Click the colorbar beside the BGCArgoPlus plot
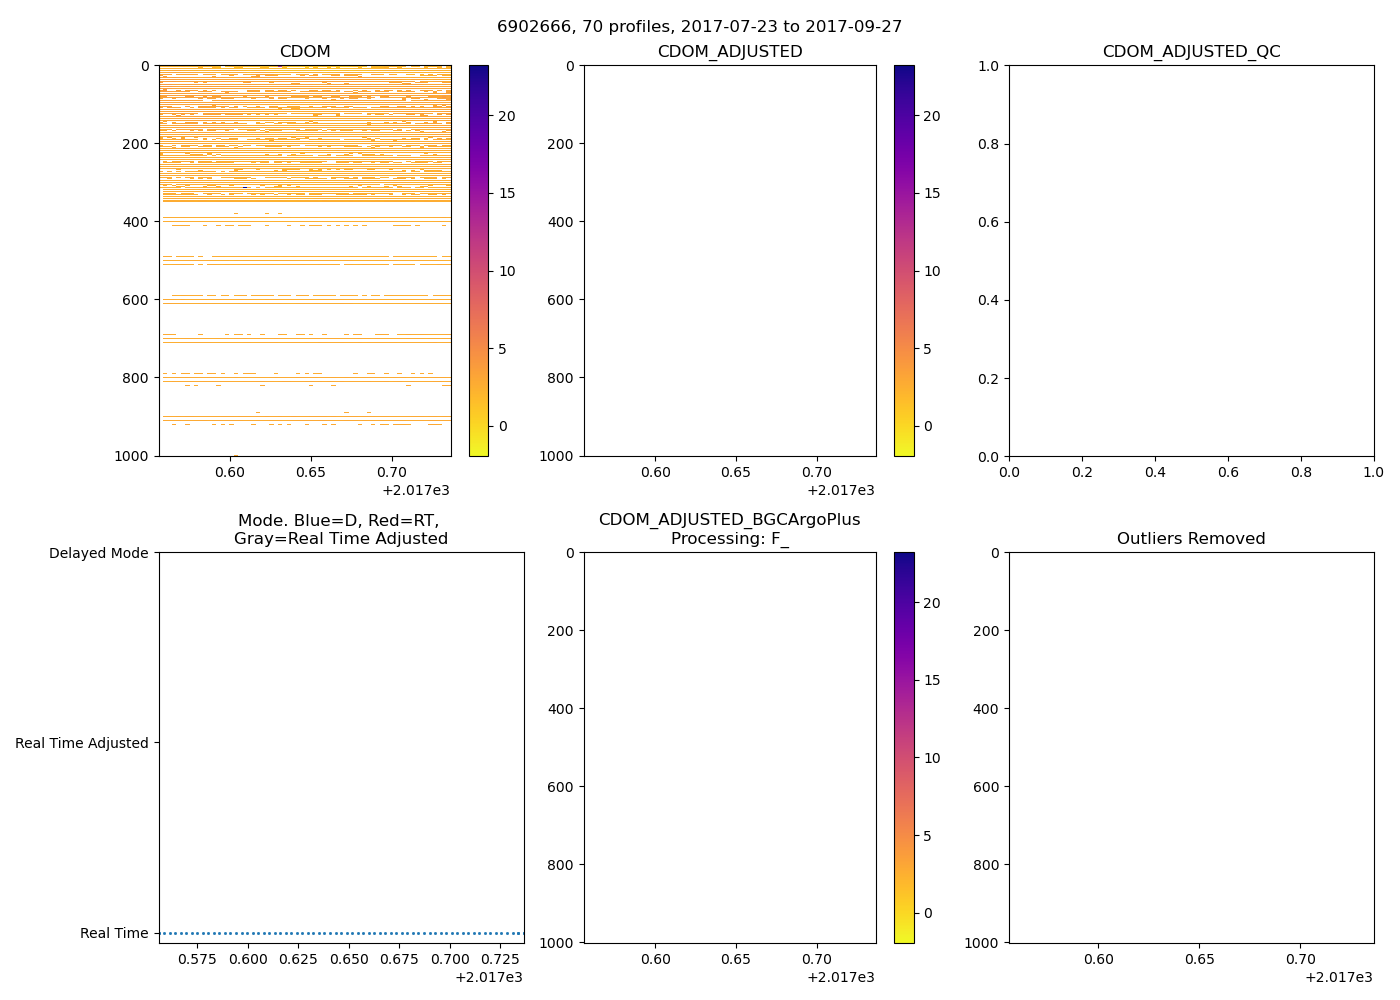This screenshot has height=1000, width=1400. coord(904,747)
